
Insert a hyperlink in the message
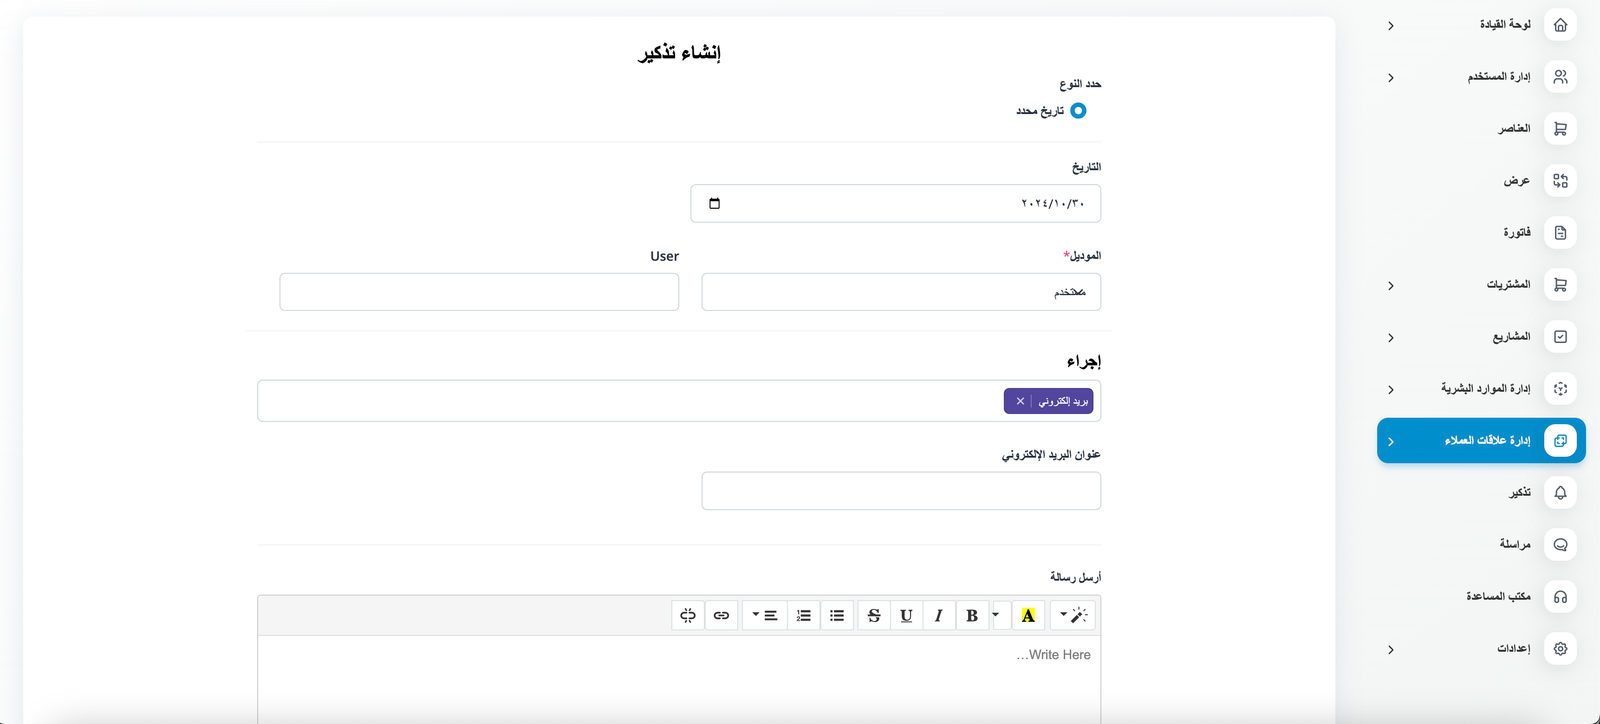[721, 616]
